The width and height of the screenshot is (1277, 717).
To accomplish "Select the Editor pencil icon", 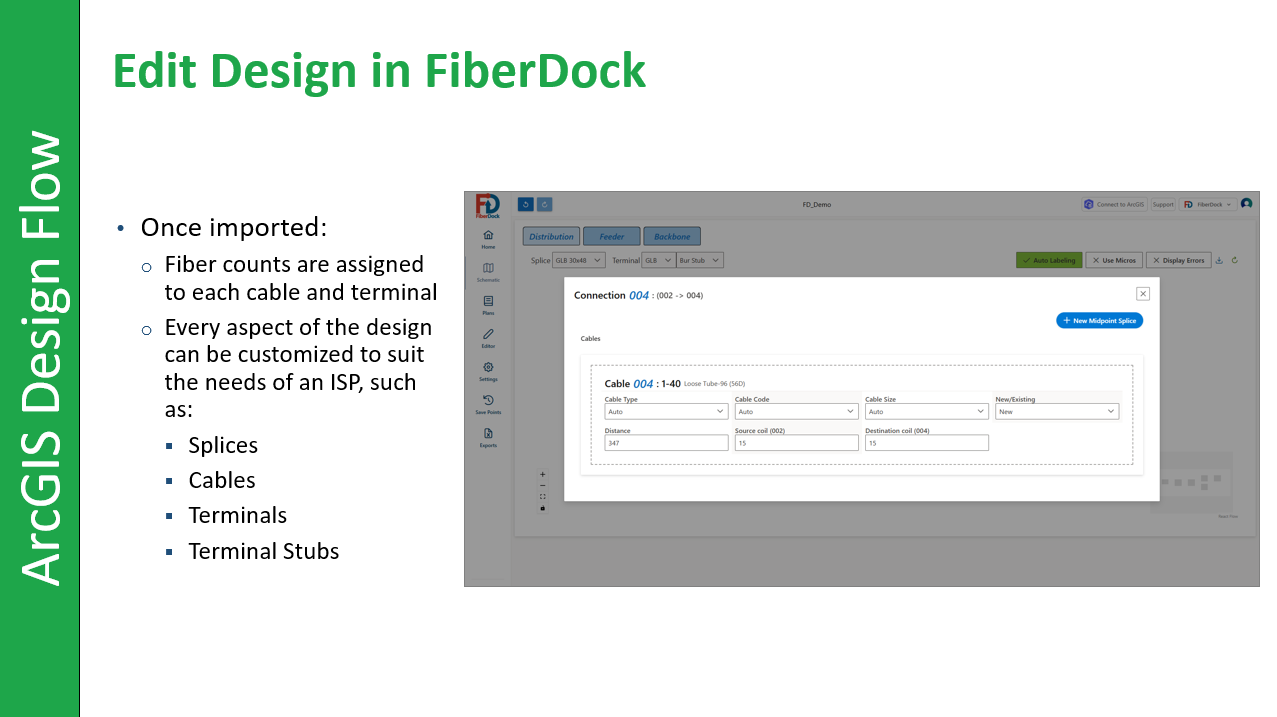I will [x=488, y=334].
